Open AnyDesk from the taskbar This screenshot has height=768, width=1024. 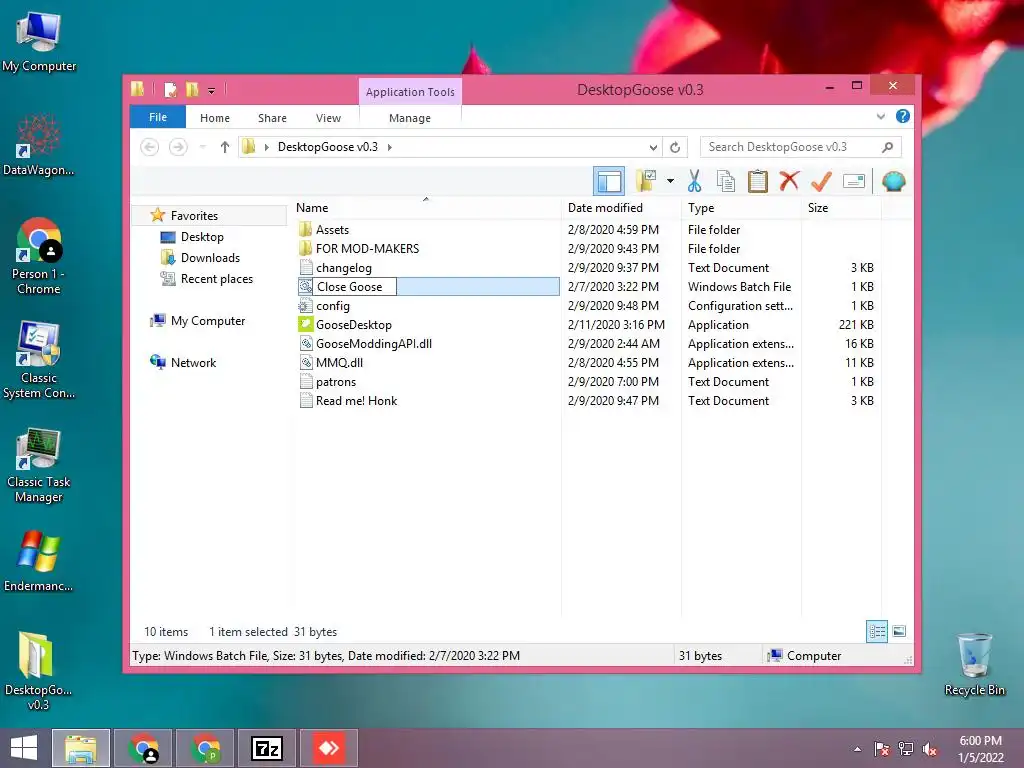click(328, 748)
